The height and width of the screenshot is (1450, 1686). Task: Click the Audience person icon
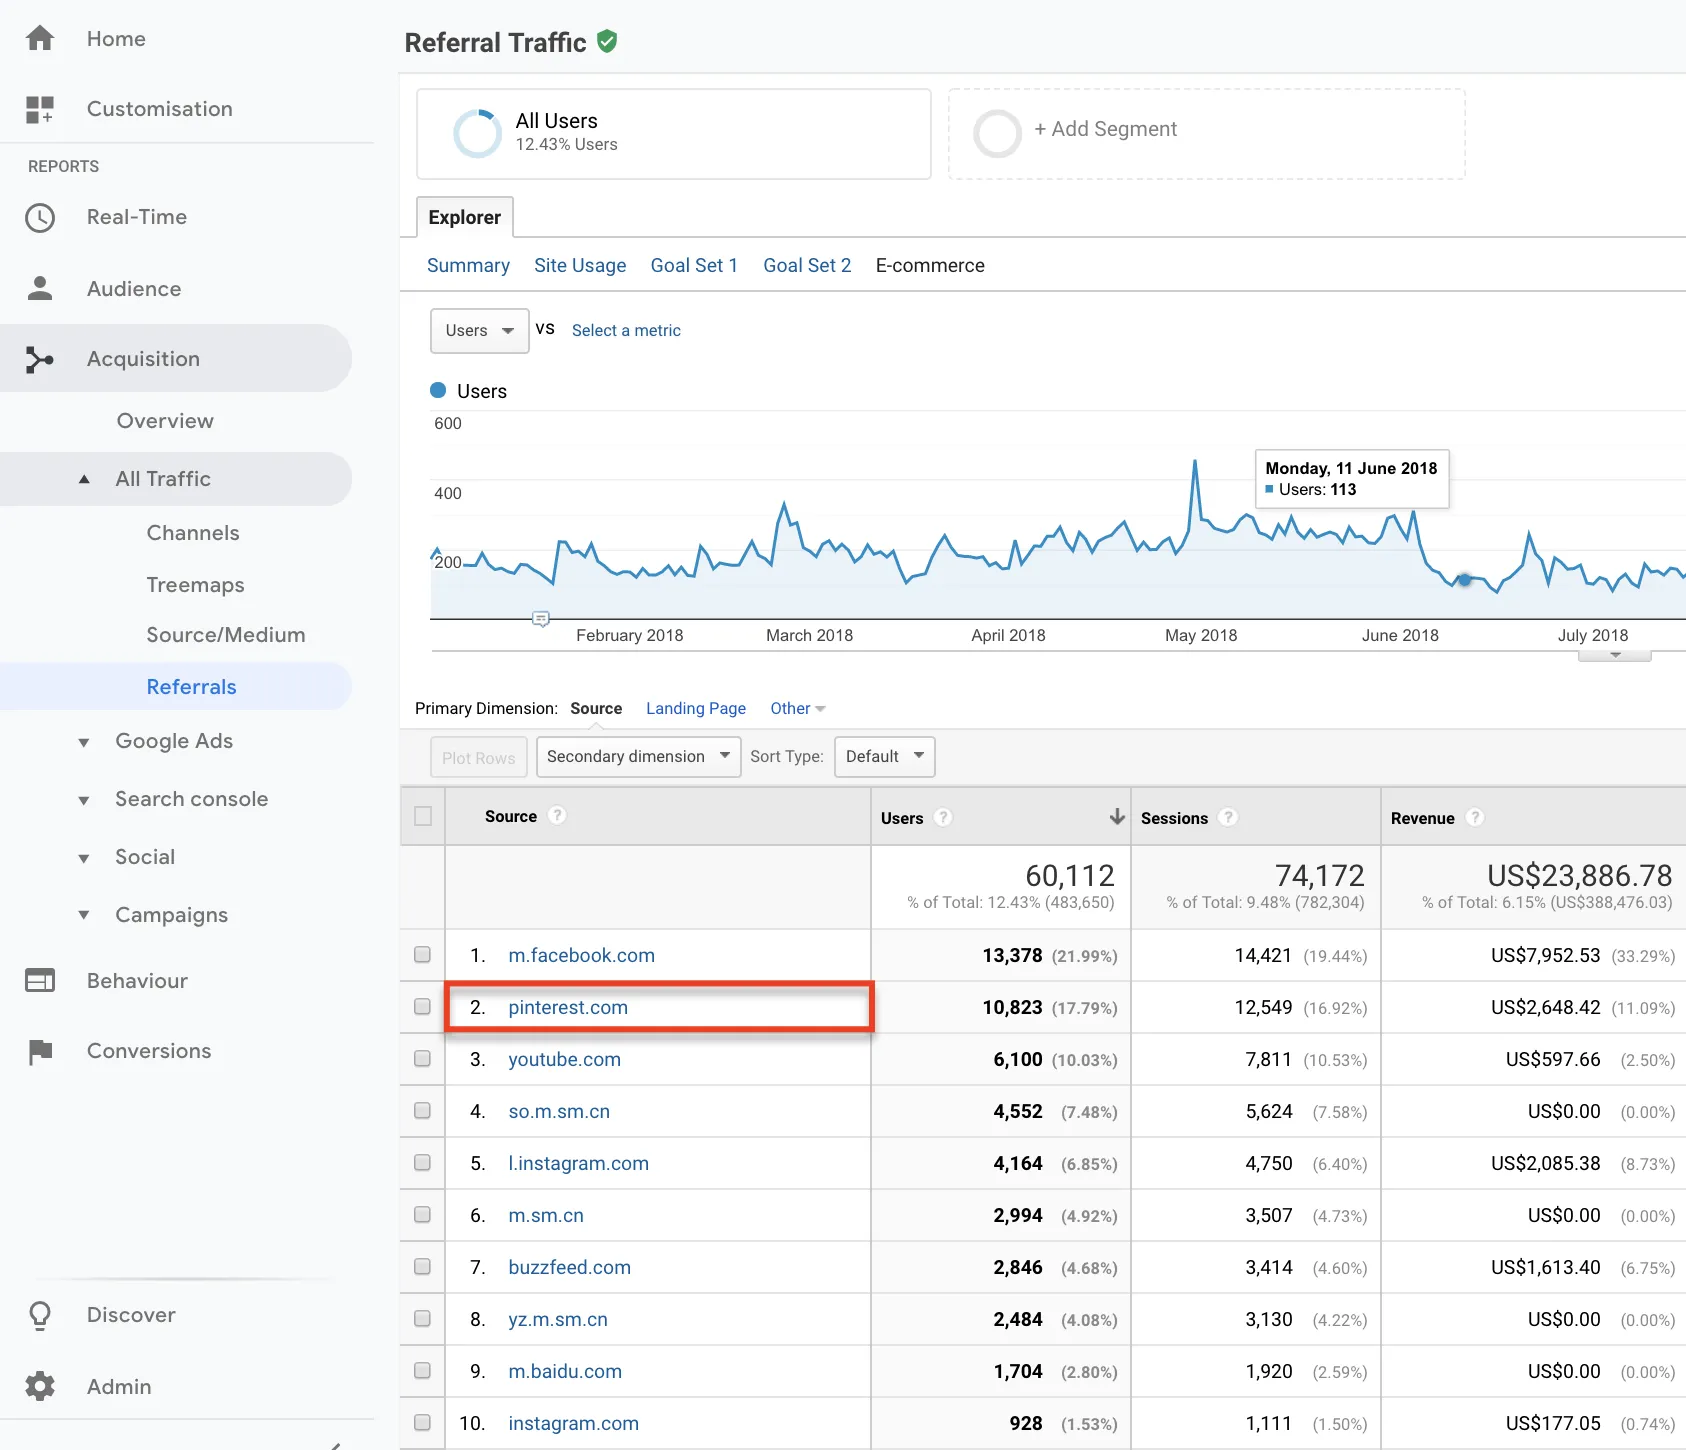pyautogui.click(x=40, y=288)
